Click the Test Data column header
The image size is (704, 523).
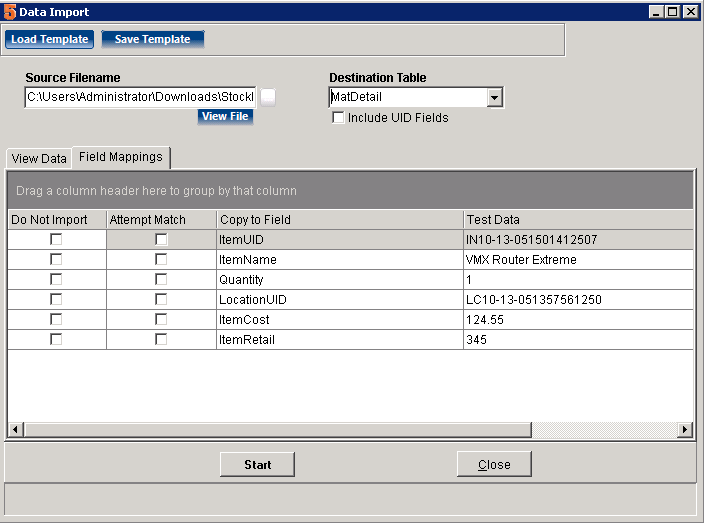pyautogui.click(x=578, y=220)
